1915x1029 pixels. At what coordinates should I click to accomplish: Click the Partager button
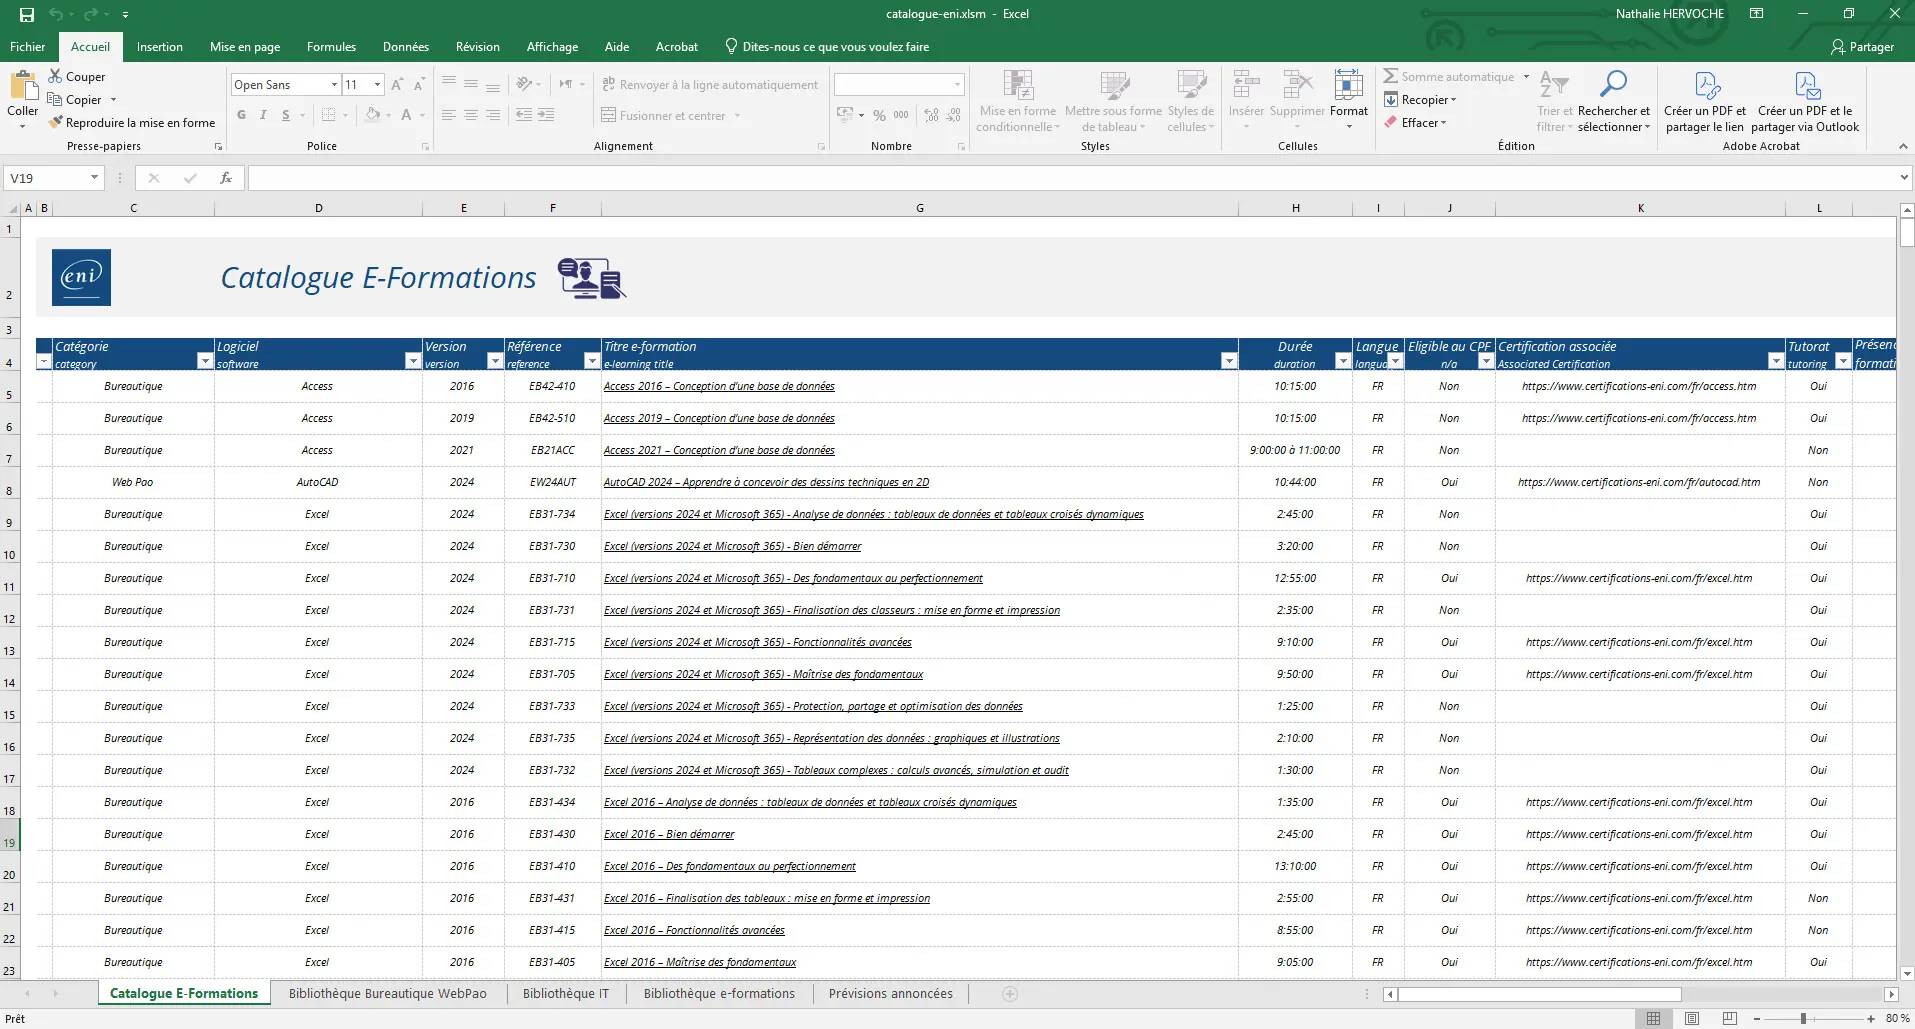1862,47
